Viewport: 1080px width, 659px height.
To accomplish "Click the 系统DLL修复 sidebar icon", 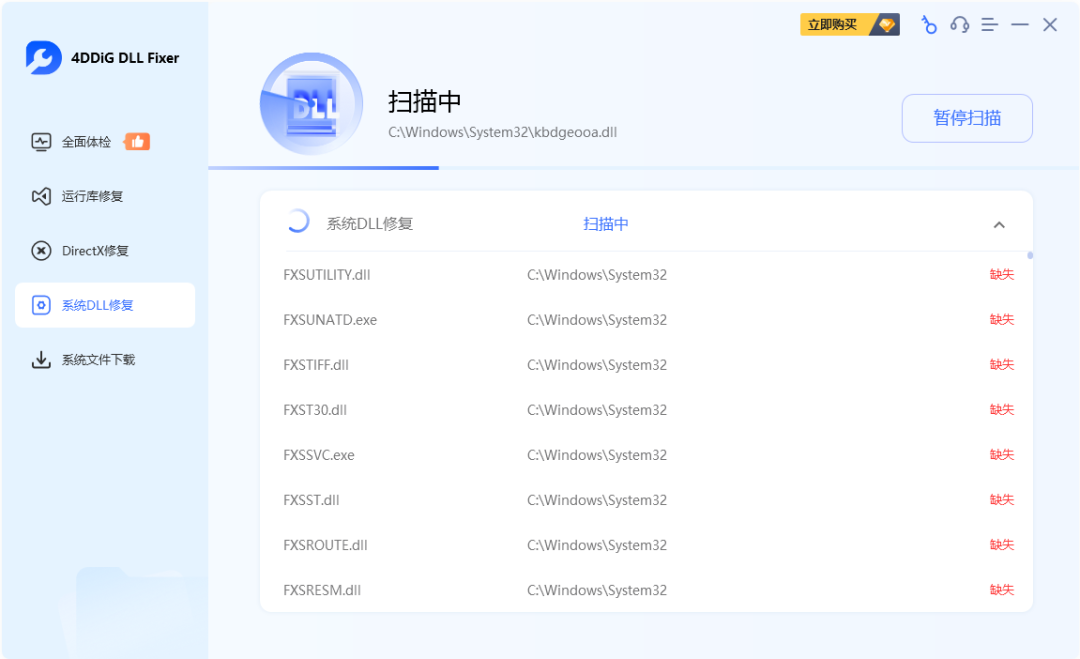I will click(41, 305).
